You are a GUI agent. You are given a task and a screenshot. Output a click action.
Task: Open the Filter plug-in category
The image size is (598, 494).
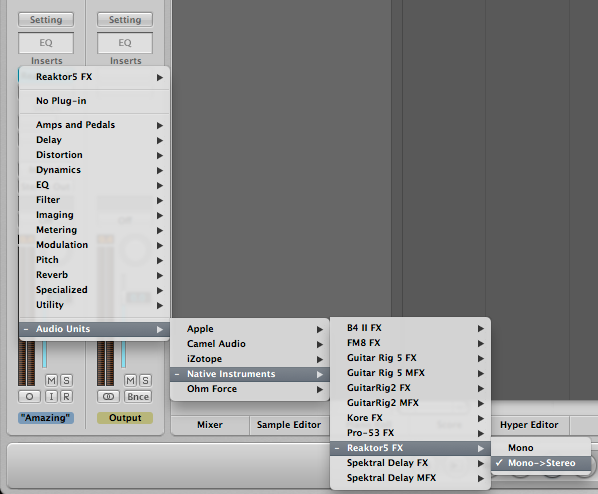click(x=94, y=200)
